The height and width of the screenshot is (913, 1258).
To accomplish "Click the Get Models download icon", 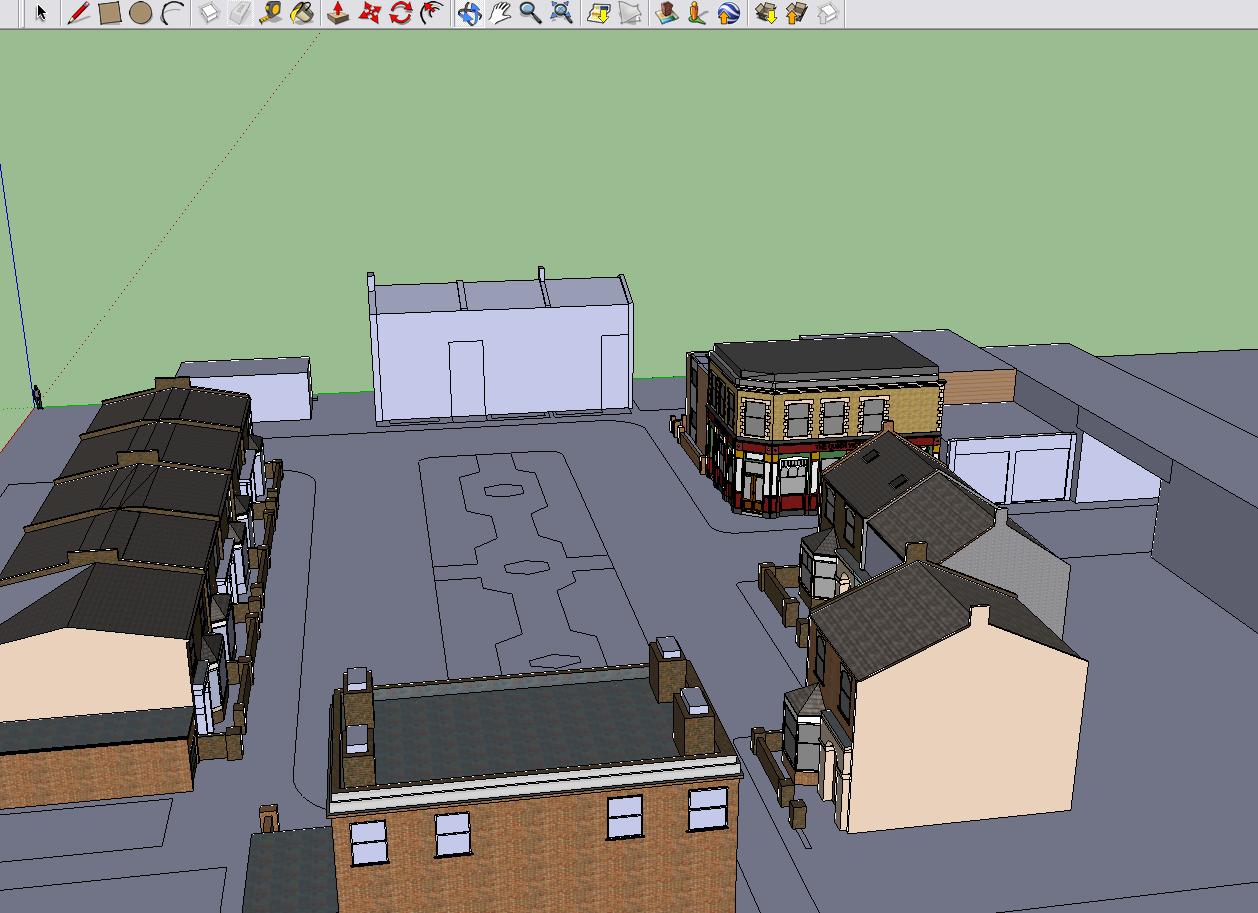I will 766,13.
